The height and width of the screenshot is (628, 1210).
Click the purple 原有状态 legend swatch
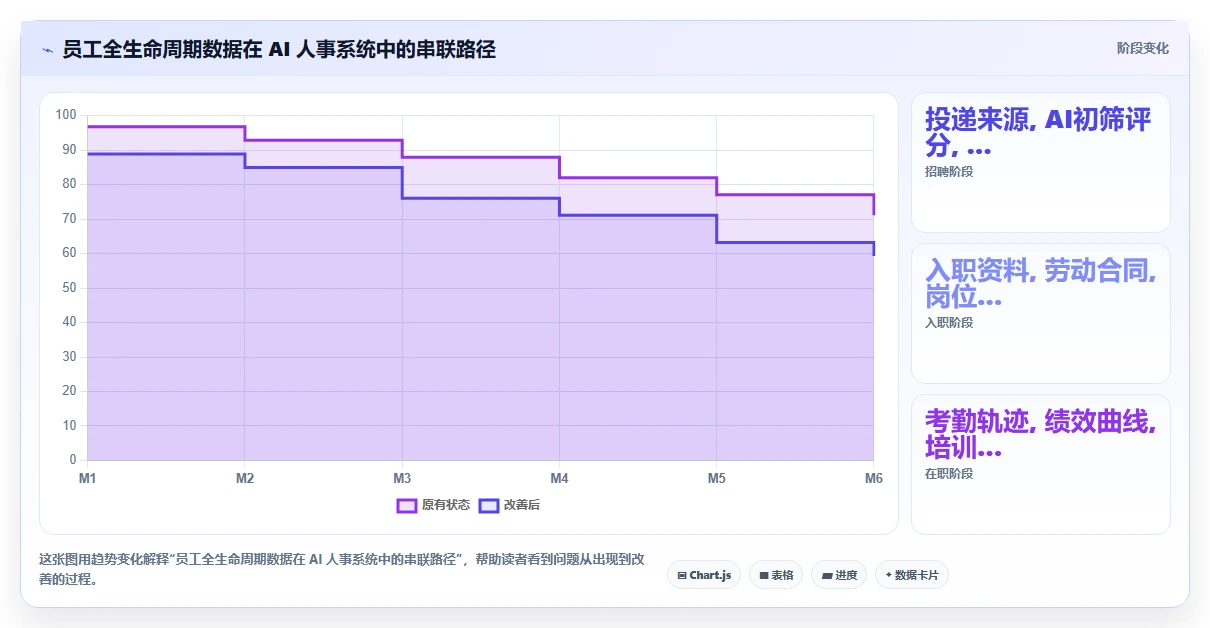click(407, 505)
